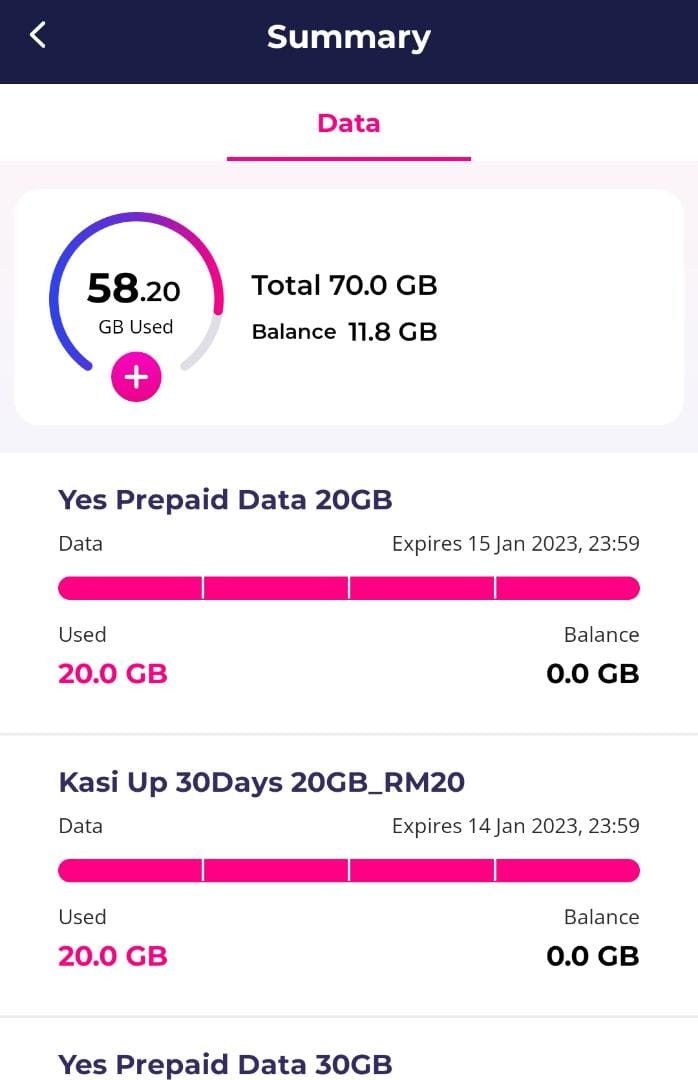
Task: Open the Kasi Up 30Days 20GB_RM20 plan
Action: (261, 781)
